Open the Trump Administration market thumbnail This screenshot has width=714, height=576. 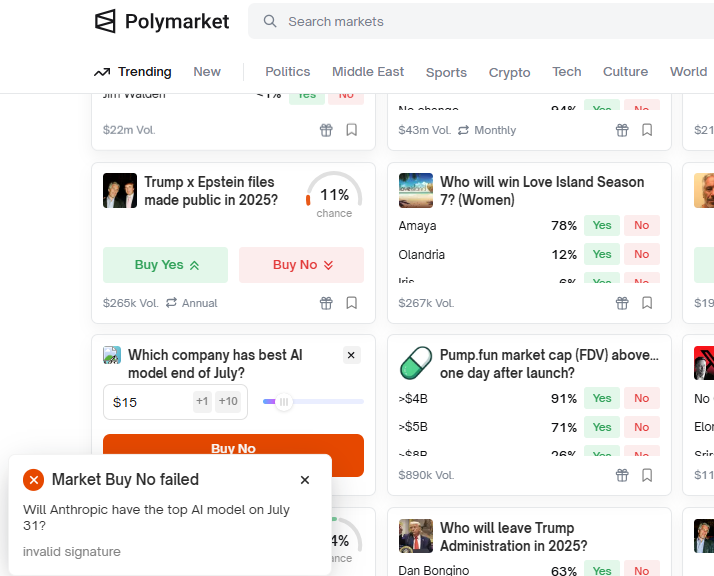click(416, 536)
